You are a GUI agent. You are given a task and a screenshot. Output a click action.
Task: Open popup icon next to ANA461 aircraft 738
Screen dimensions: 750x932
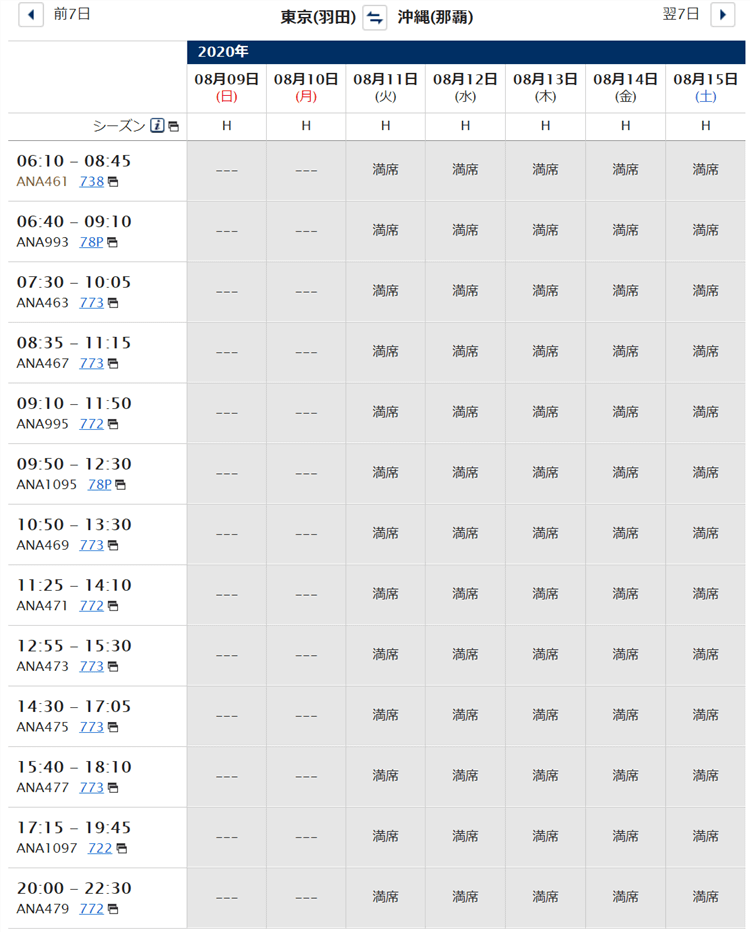pos(113,182)
